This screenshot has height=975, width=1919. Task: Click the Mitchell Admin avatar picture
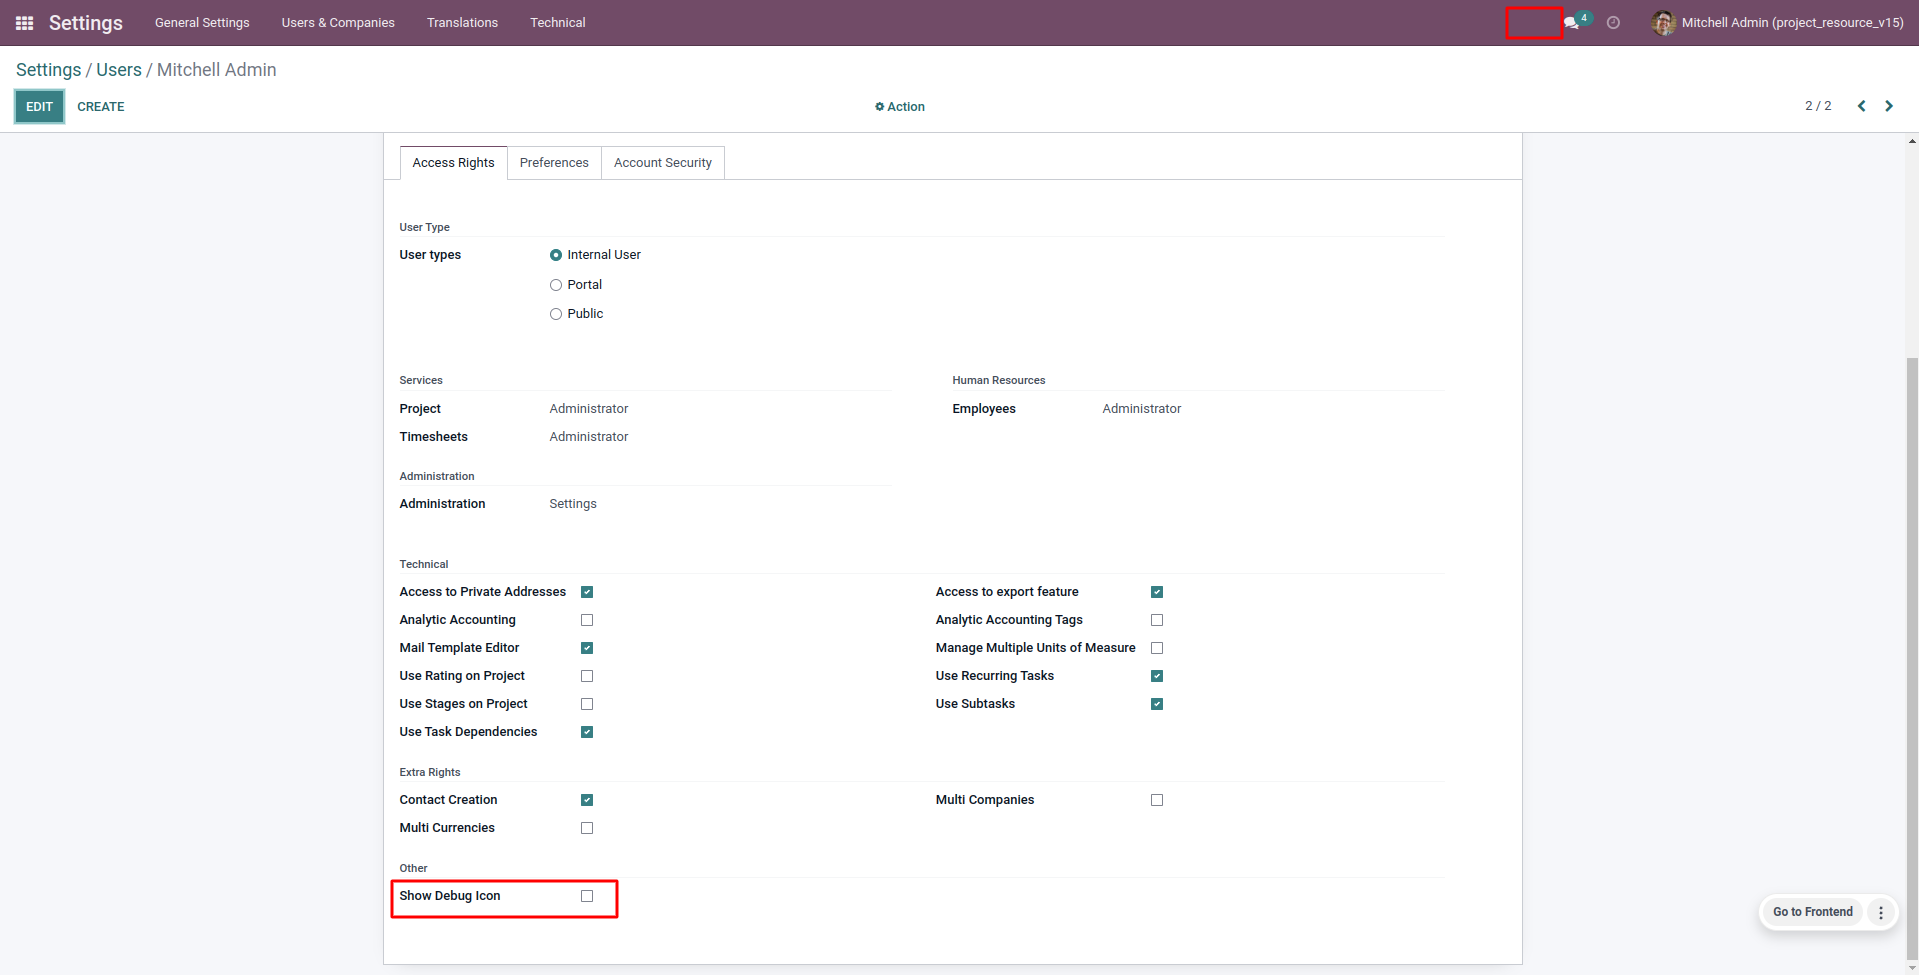click(1664, 23)
